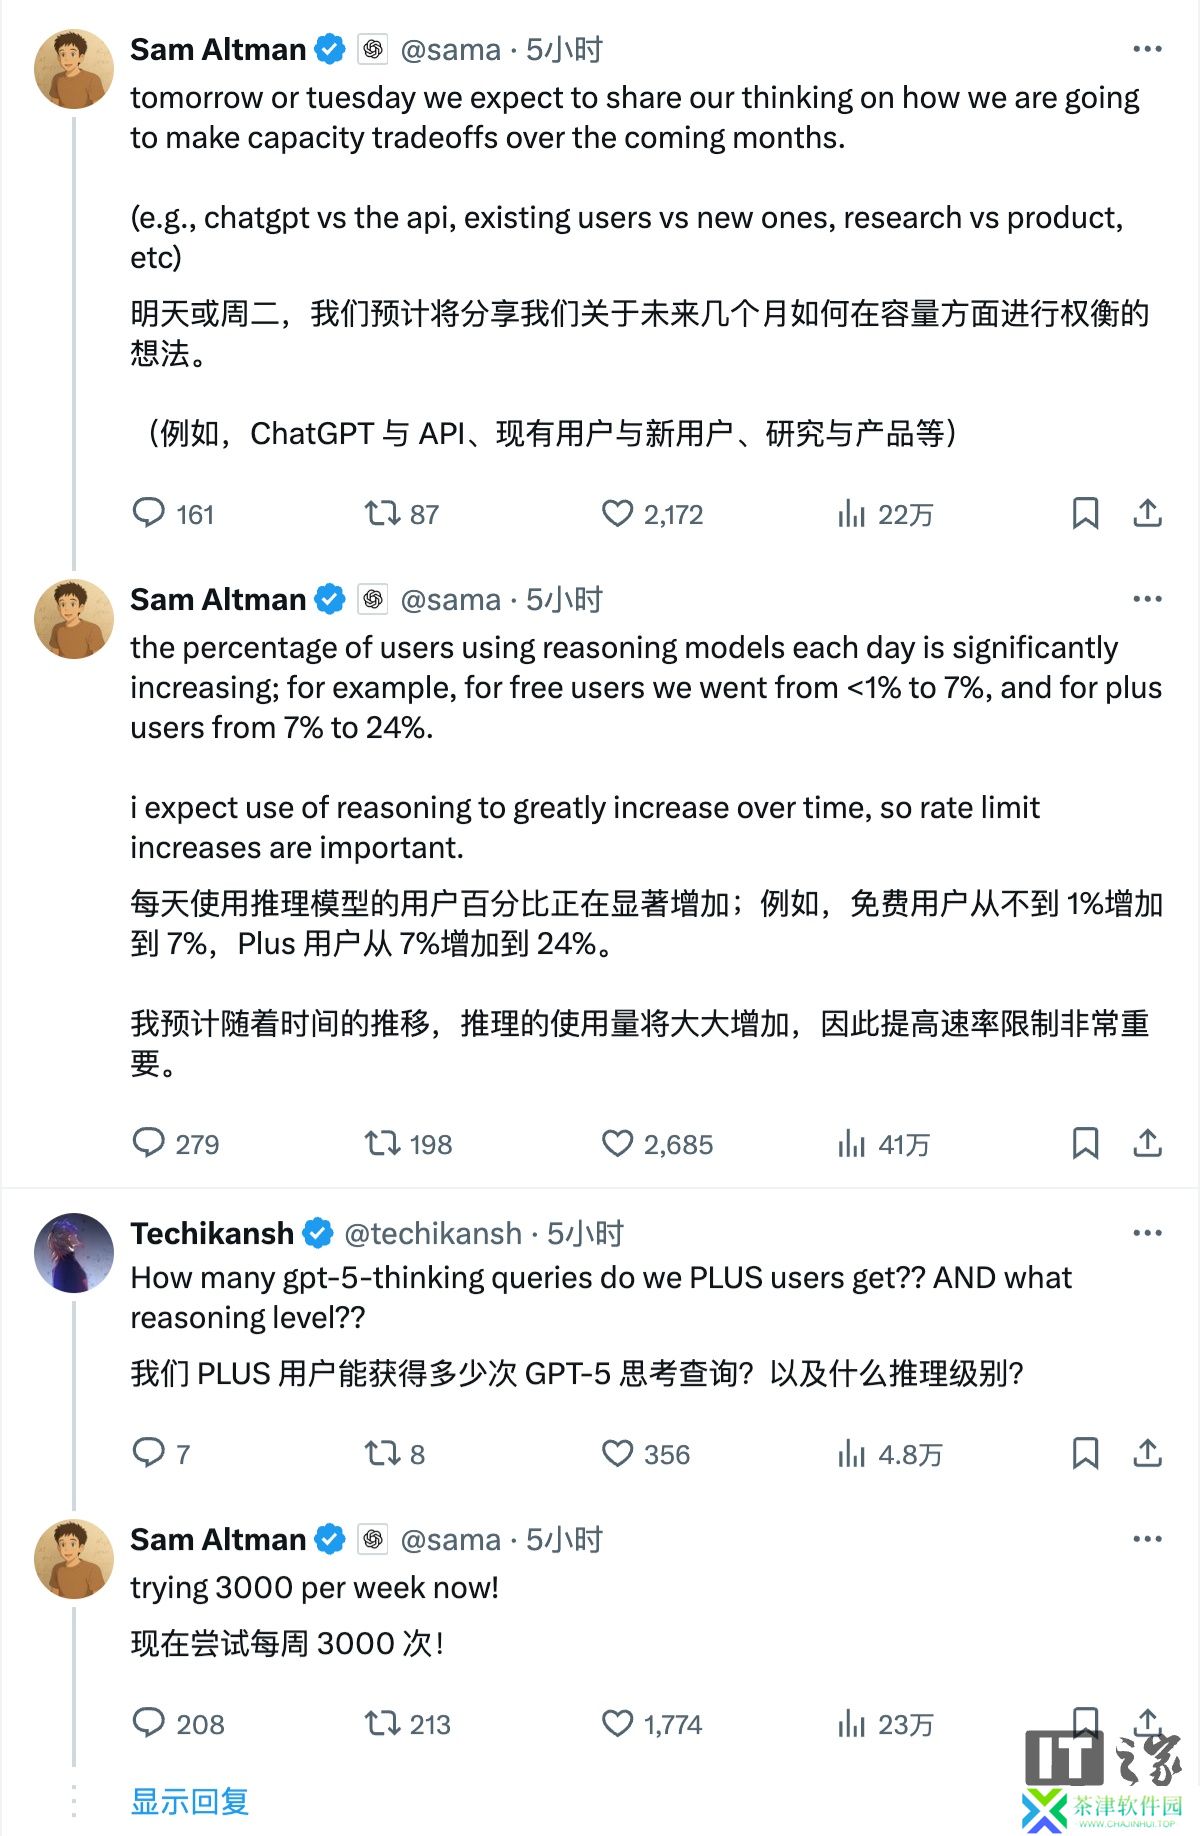Open Sam Altman name on '3000 per week' tweet
Screen dimensions: 1202x1836
click(218, 1540)
